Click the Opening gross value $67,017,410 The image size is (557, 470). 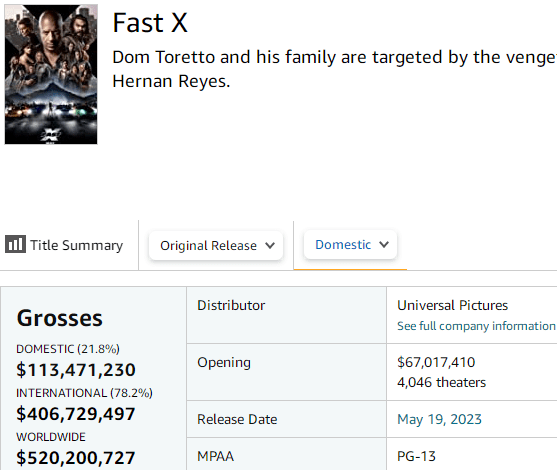coord(436,362)
